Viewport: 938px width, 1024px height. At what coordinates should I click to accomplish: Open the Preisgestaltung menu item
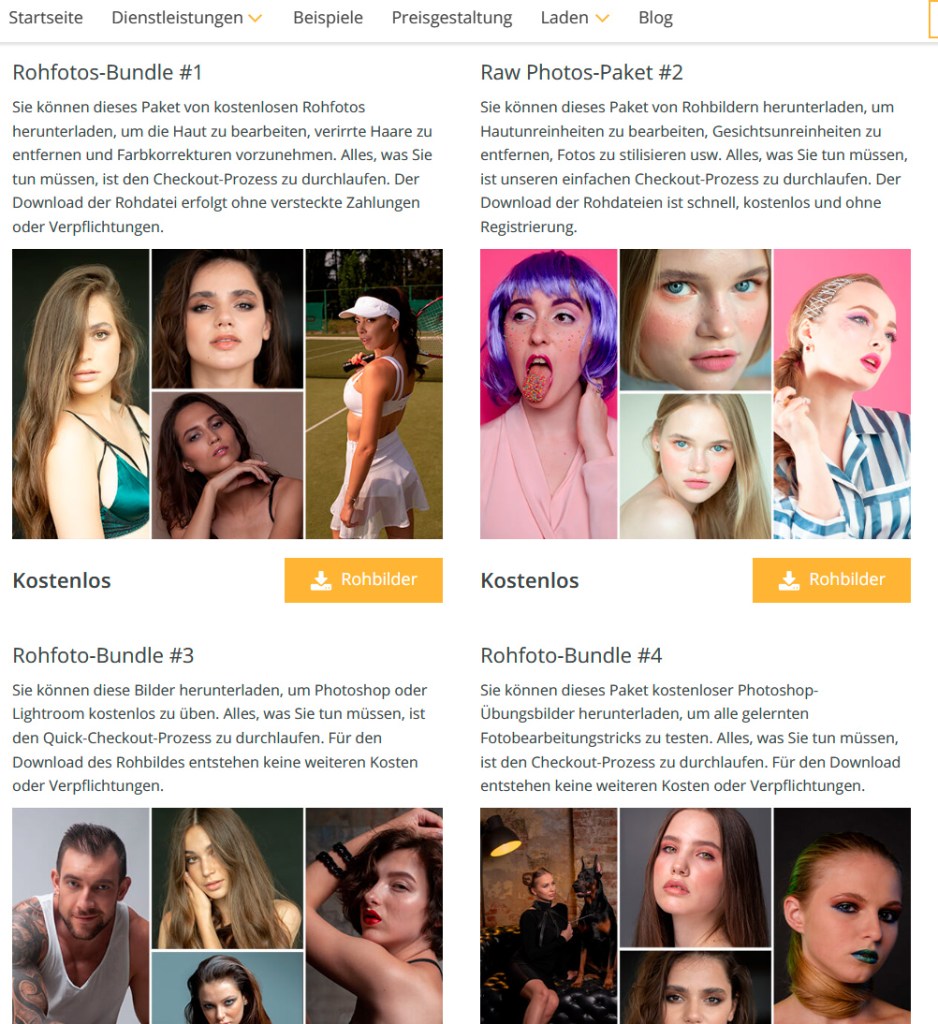coord(452,18)
